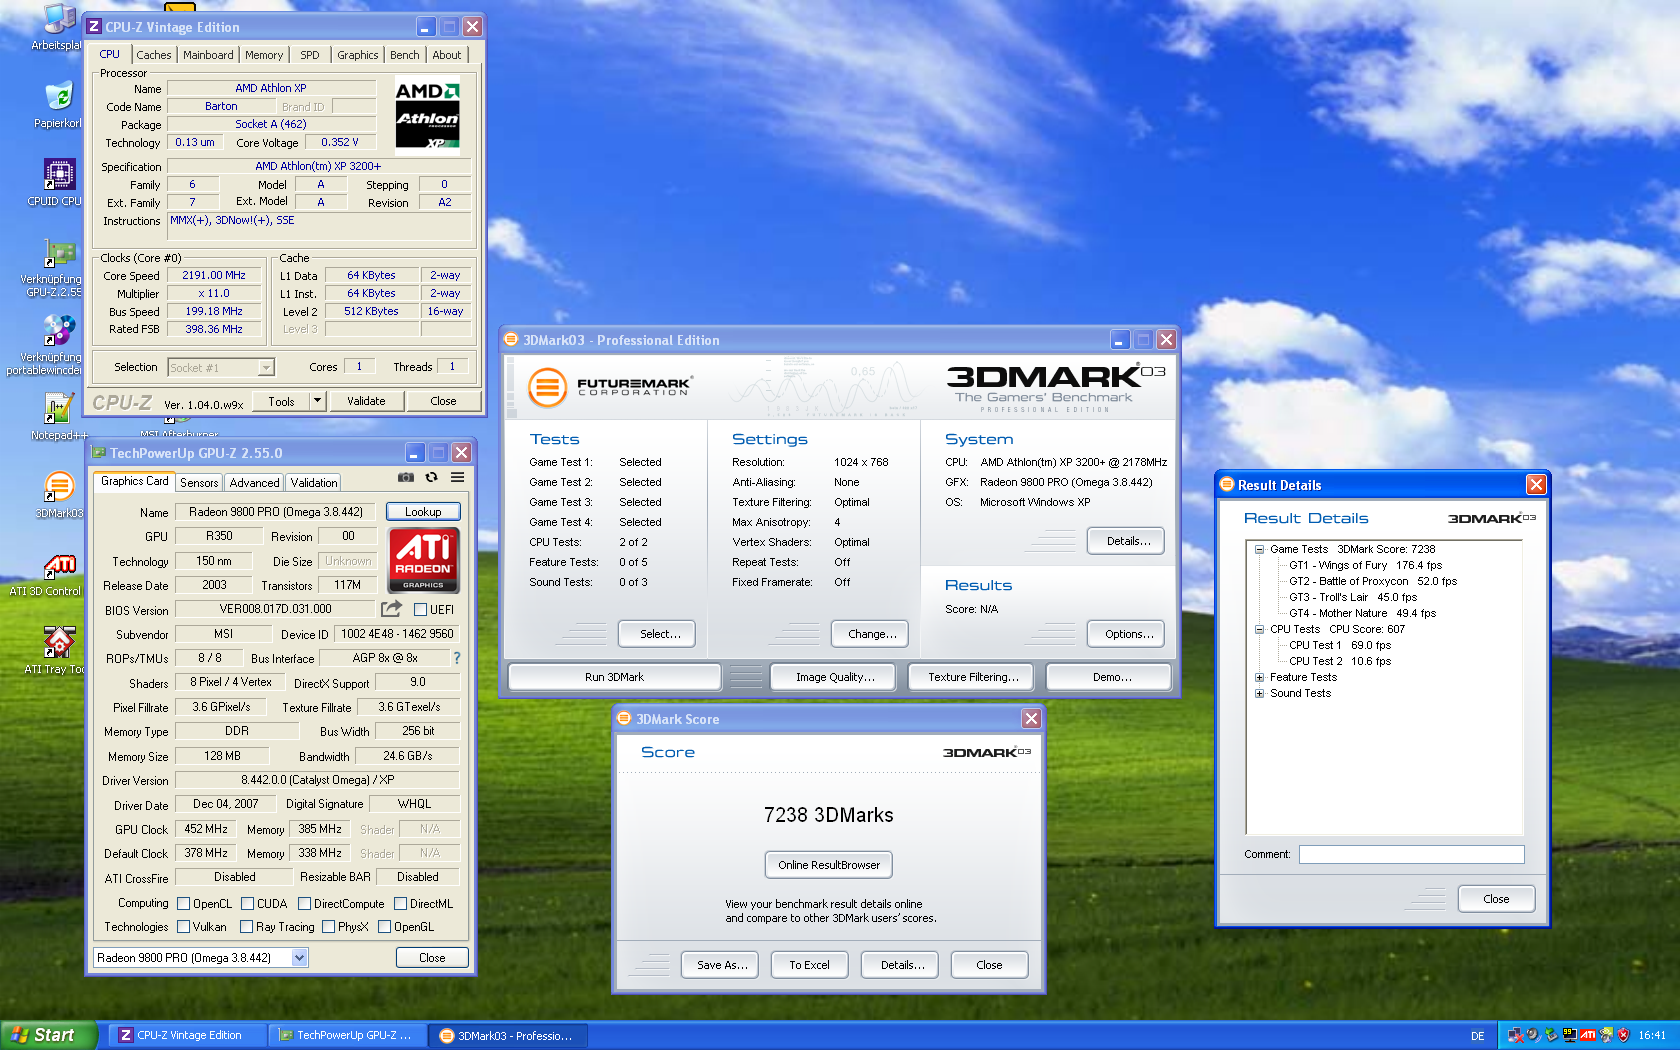This screenshot has height=1050, width=1680.
Task: Toggle the Ray Tracing checkbox
Action: 246,927
